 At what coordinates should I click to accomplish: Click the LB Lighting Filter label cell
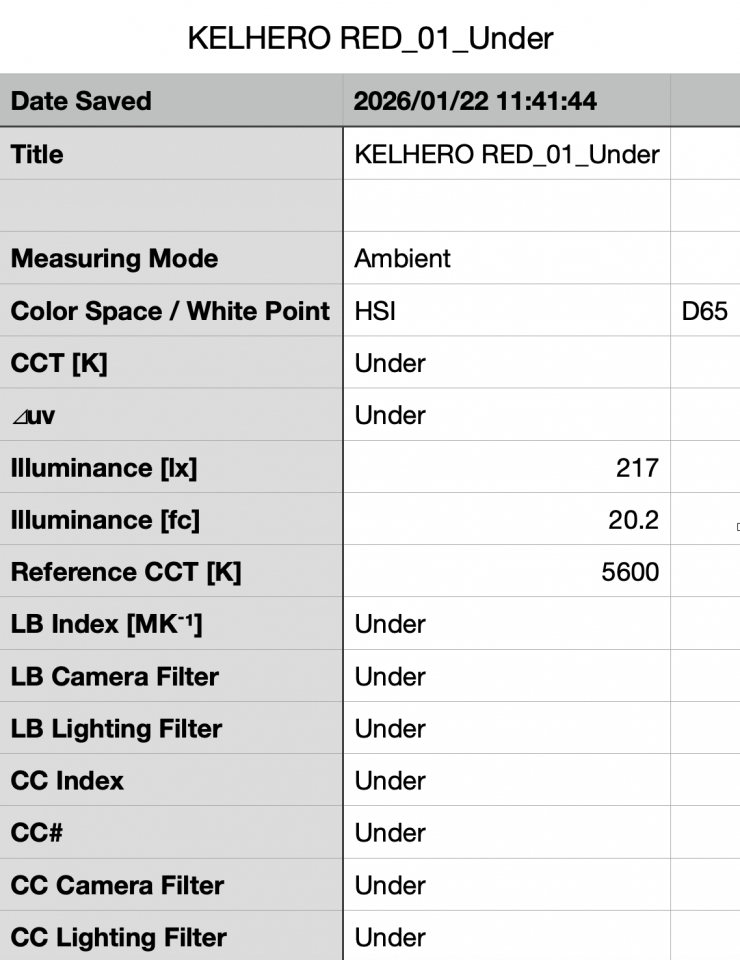point(171,729)
